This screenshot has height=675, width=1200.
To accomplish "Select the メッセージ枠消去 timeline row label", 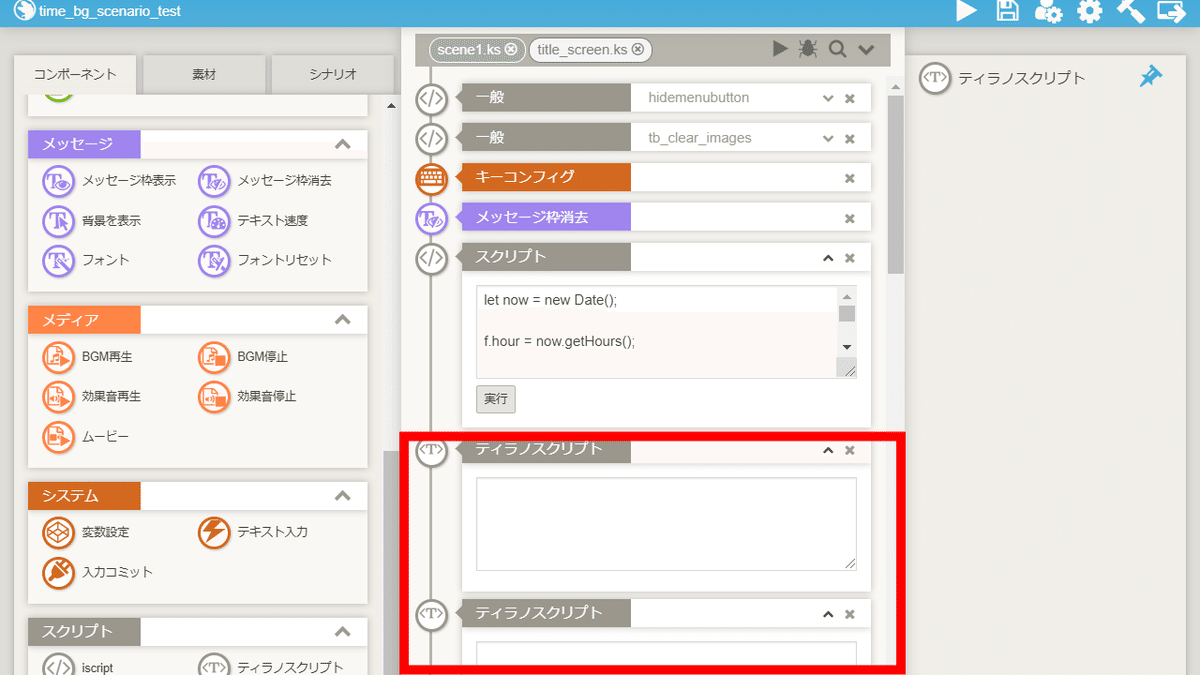I will point(546,217).
